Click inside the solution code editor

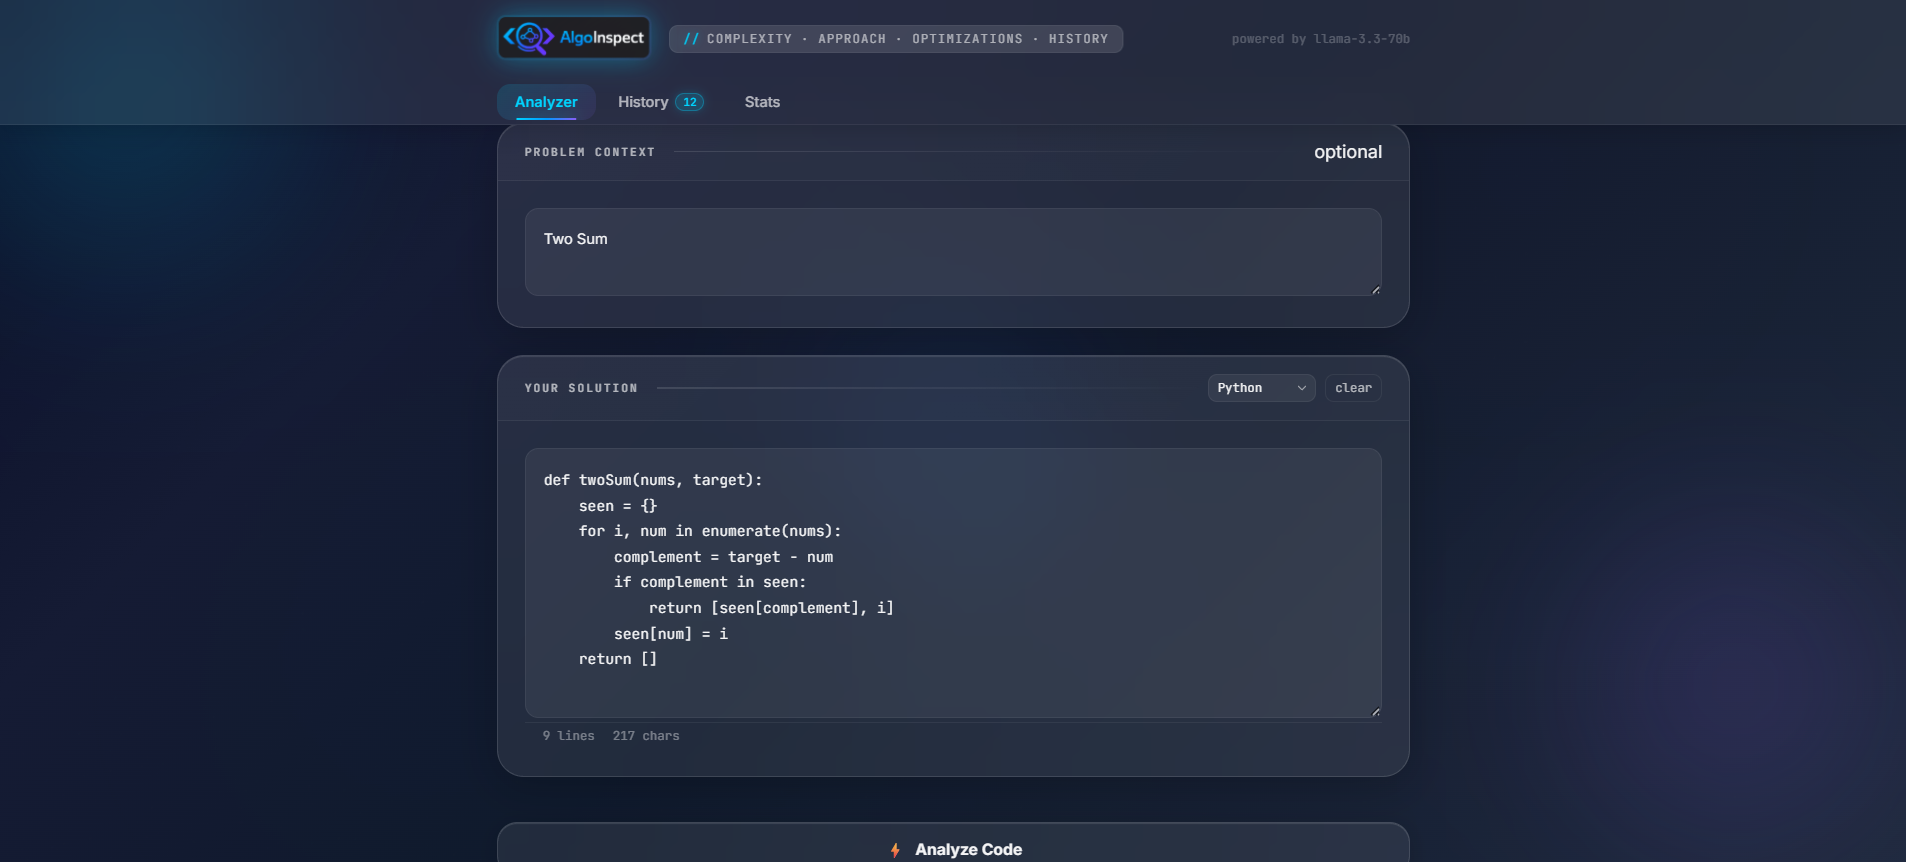coord(953,583)
